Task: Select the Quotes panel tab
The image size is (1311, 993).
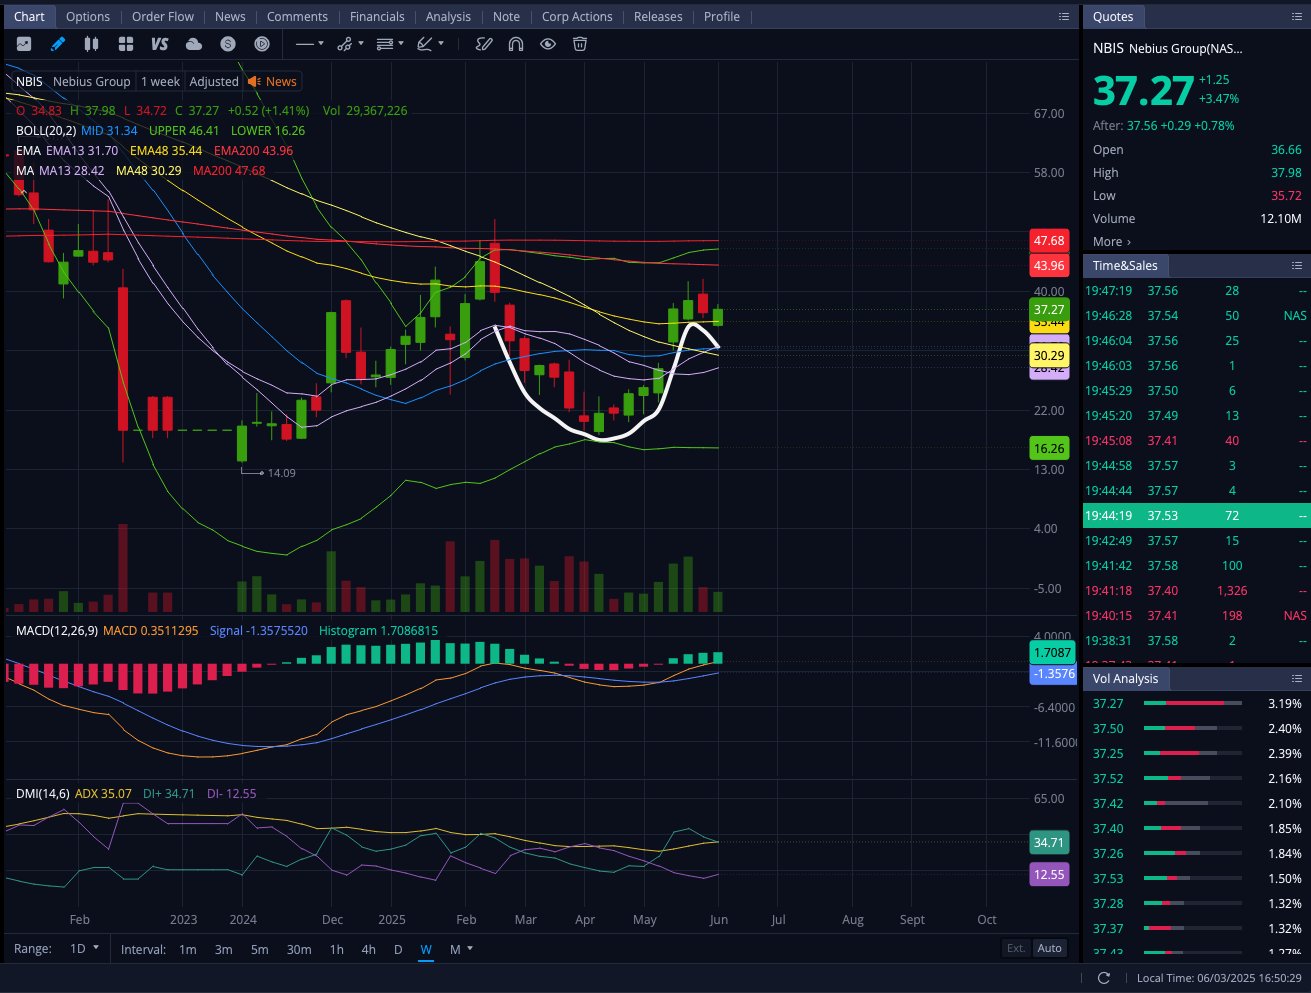Action: point(1113,17)
